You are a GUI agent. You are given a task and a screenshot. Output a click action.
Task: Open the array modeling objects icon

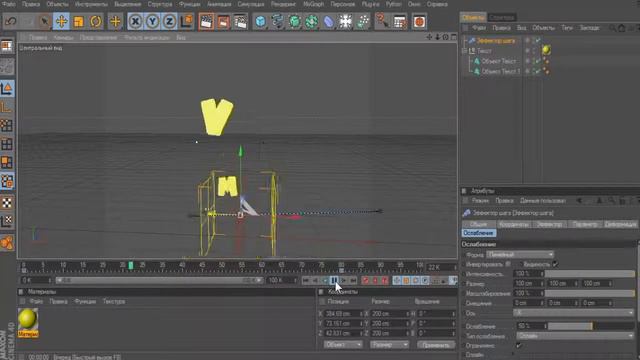coord(311,21)
